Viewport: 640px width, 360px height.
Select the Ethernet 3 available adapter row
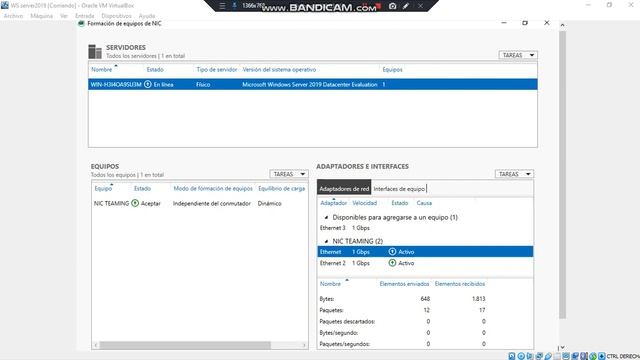pos(425,228)
